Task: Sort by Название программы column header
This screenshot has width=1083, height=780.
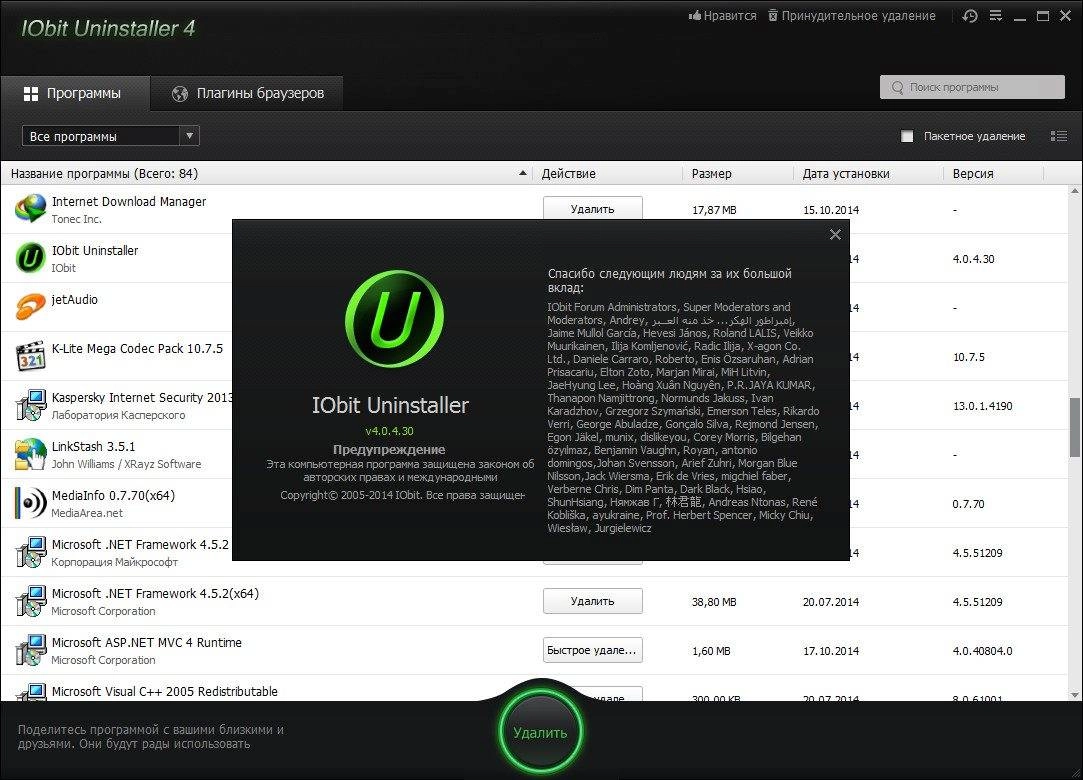Action: (266, 173)
